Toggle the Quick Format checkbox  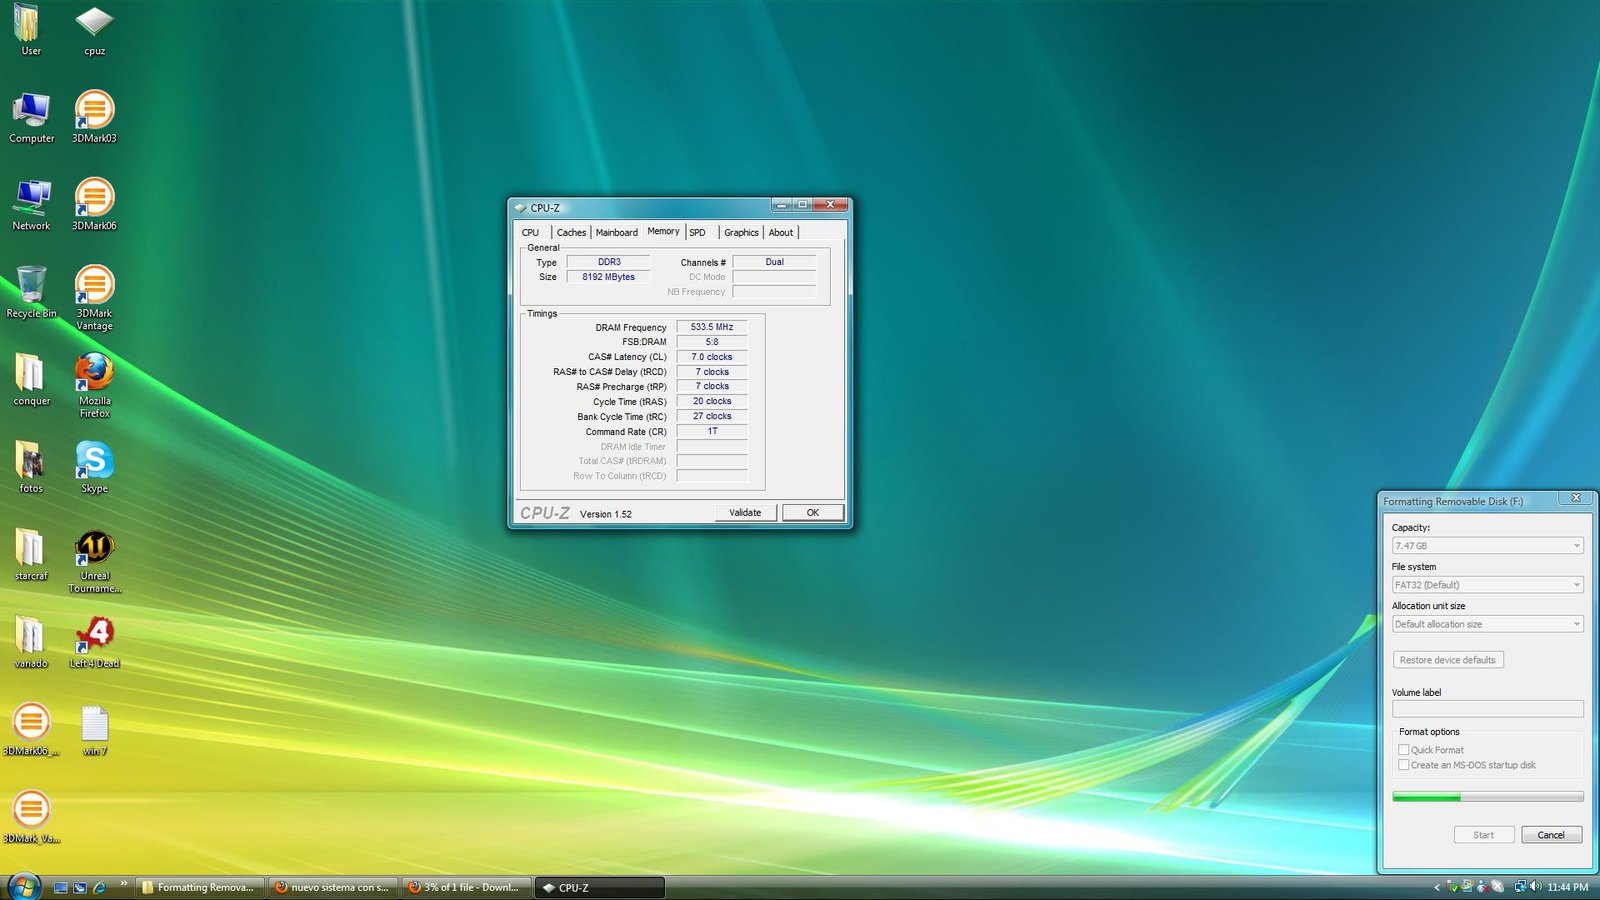tap(1403, 750)
